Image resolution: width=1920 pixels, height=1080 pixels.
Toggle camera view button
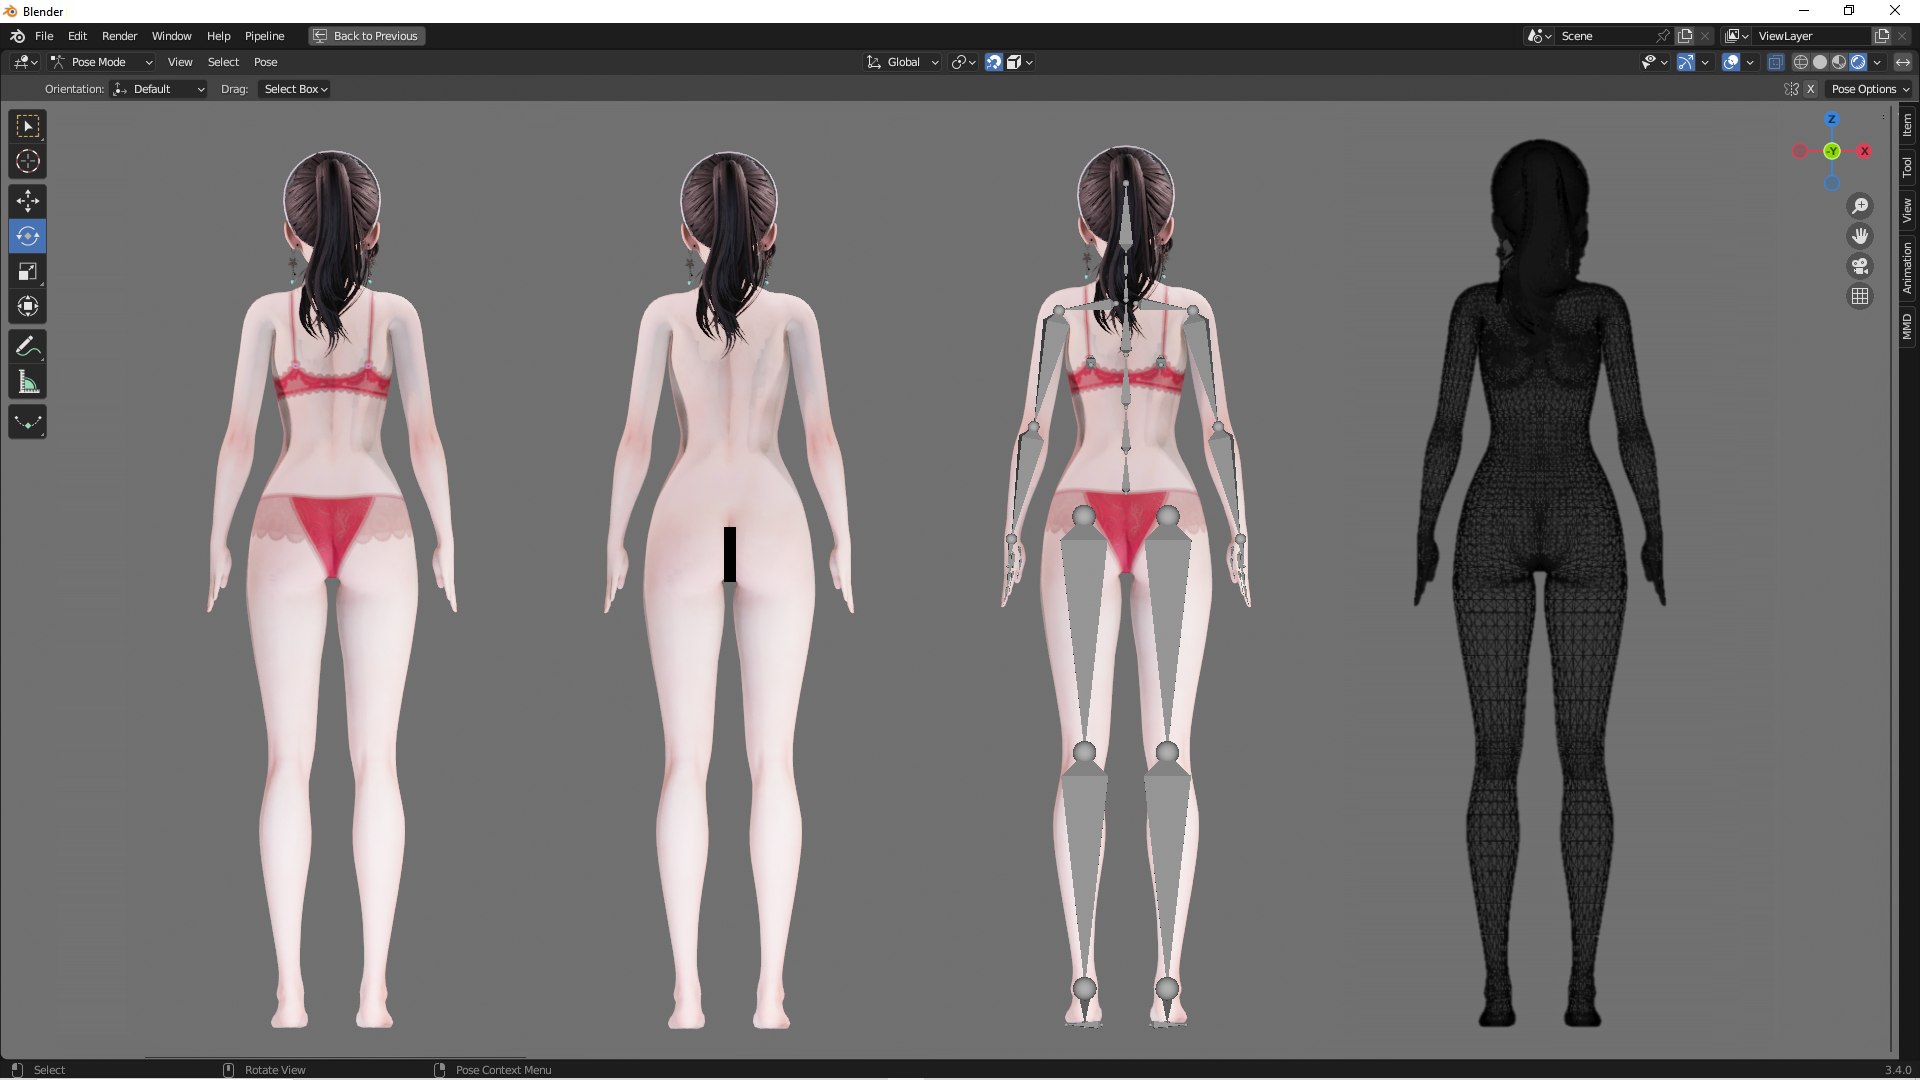[1860, 266]
